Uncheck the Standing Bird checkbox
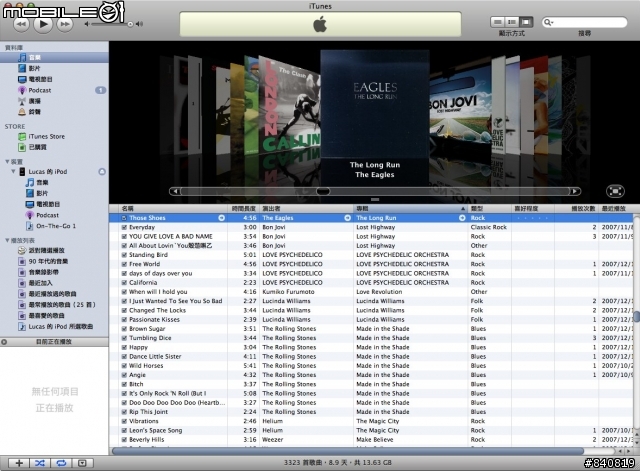Viewport: 640px width, 471px height. [124, 255]
